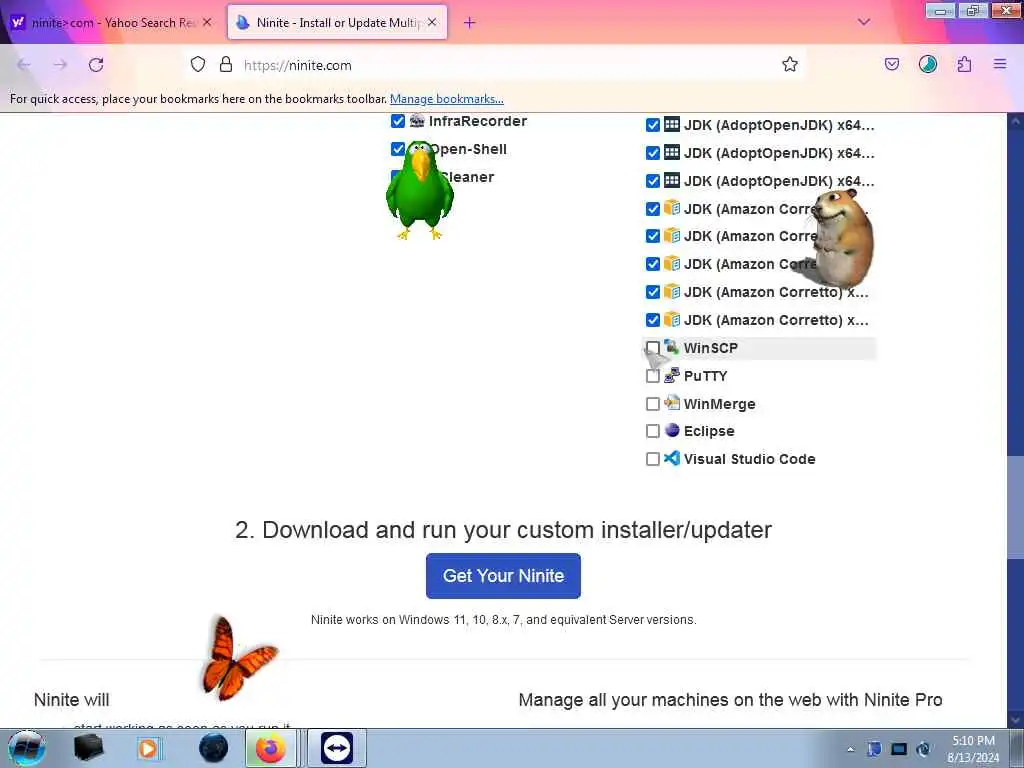
Task: Open the Windows Start orb
Action: click(x=27, y=748)
